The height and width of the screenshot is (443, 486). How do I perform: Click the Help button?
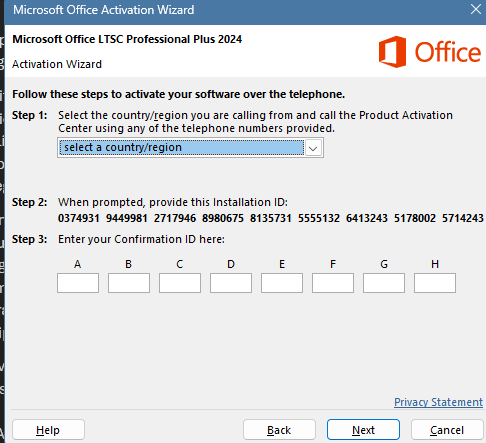pyautogui.click(x=48, y=430)
